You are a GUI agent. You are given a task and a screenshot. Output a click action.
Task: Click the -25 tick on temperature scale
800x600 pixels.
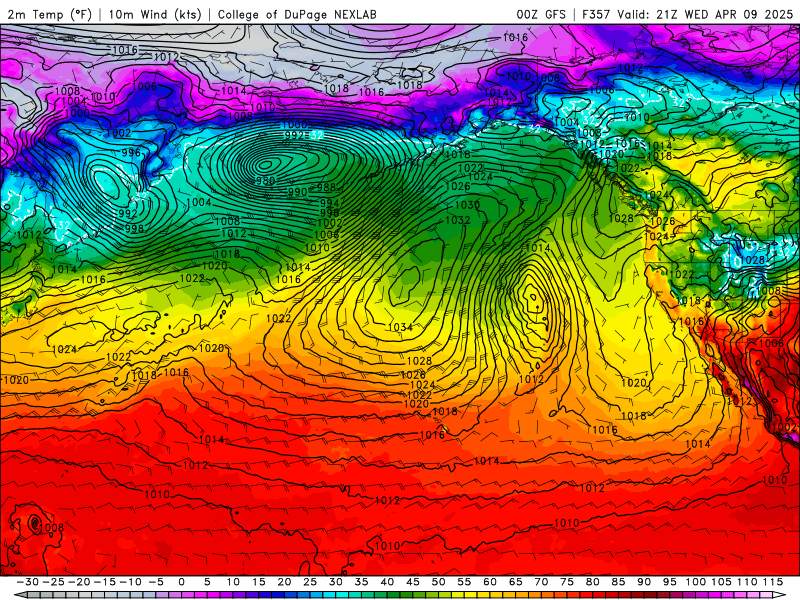tap(53, 582)
